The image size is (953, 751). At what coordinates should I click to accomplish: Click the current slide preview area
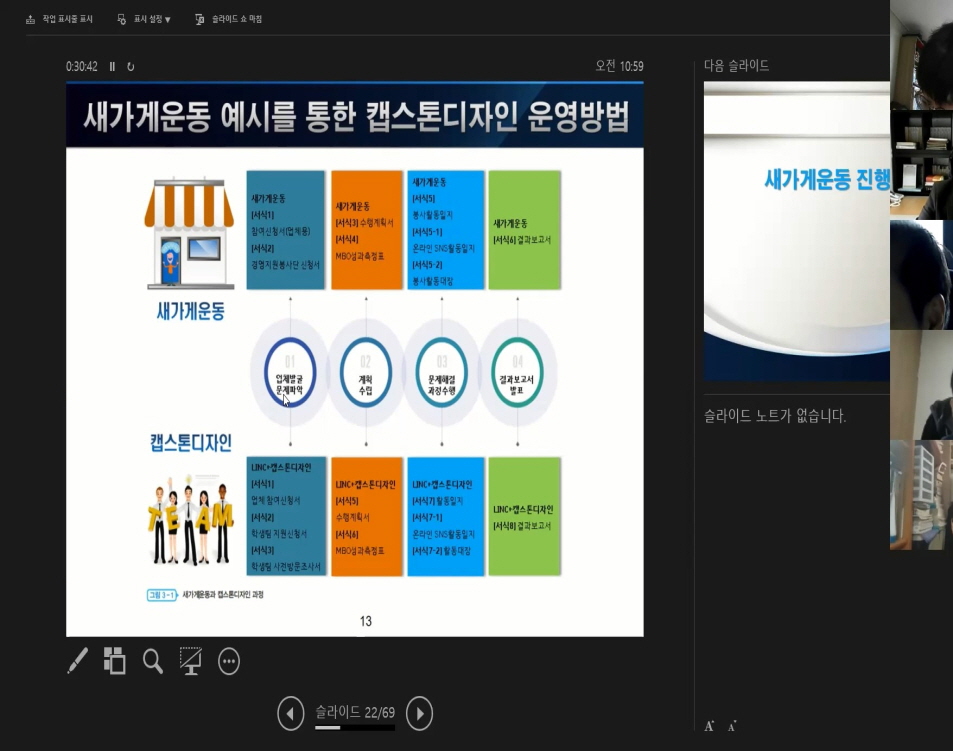[x=354, y=358]
